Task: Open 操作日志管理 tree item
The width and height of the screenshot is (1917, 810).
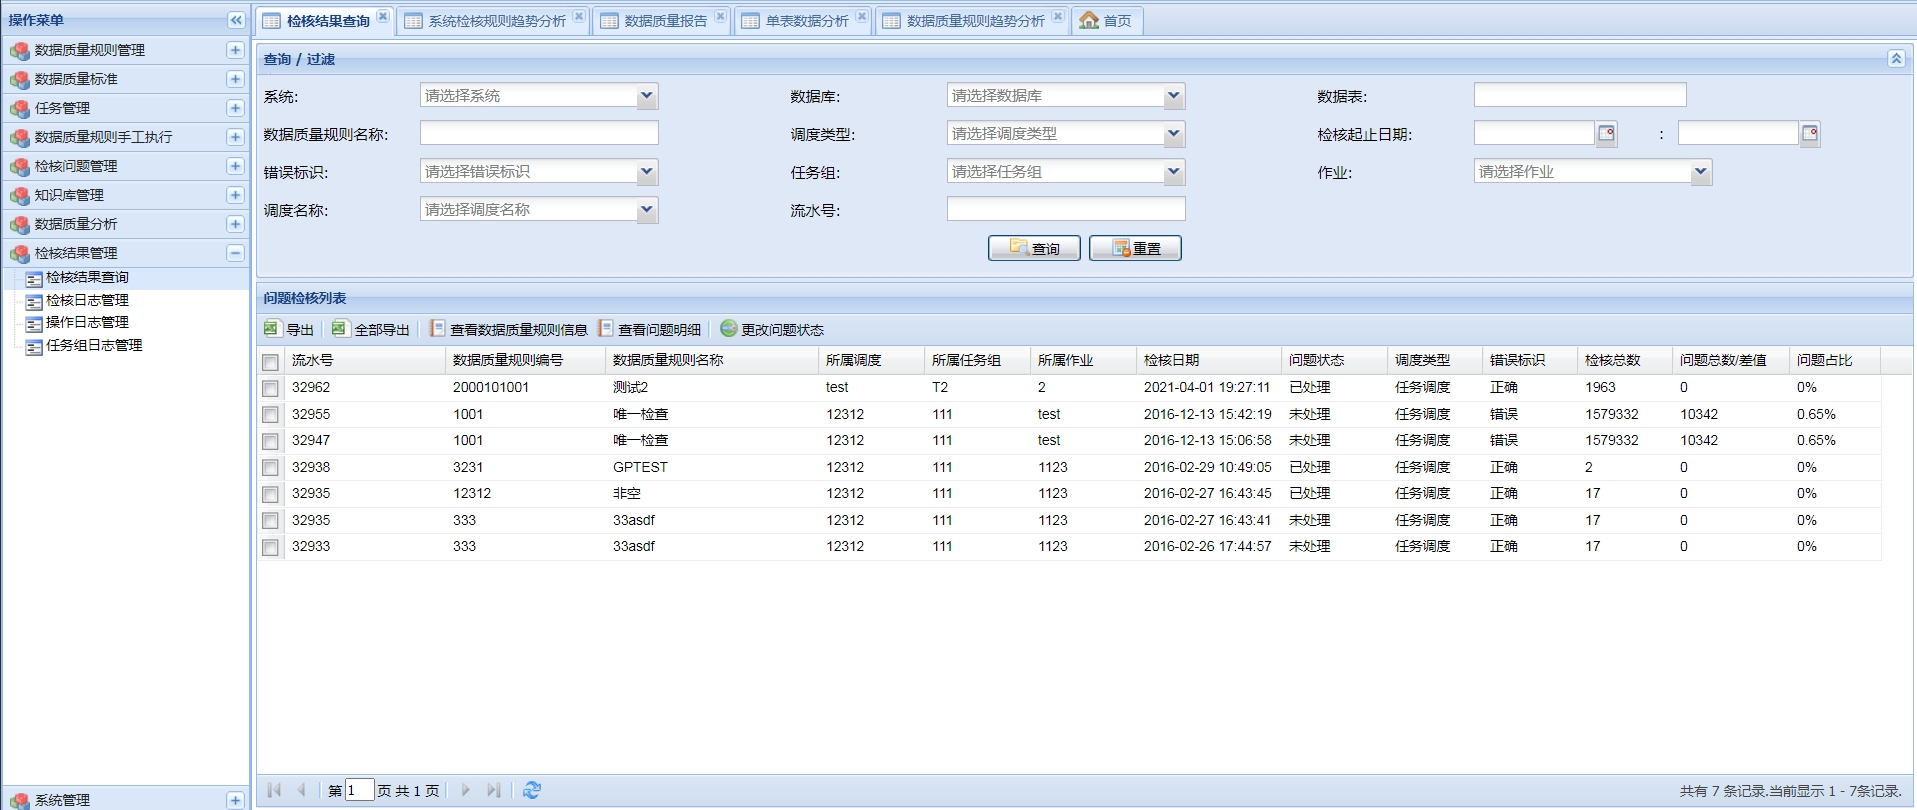Action: coord(87,322)
